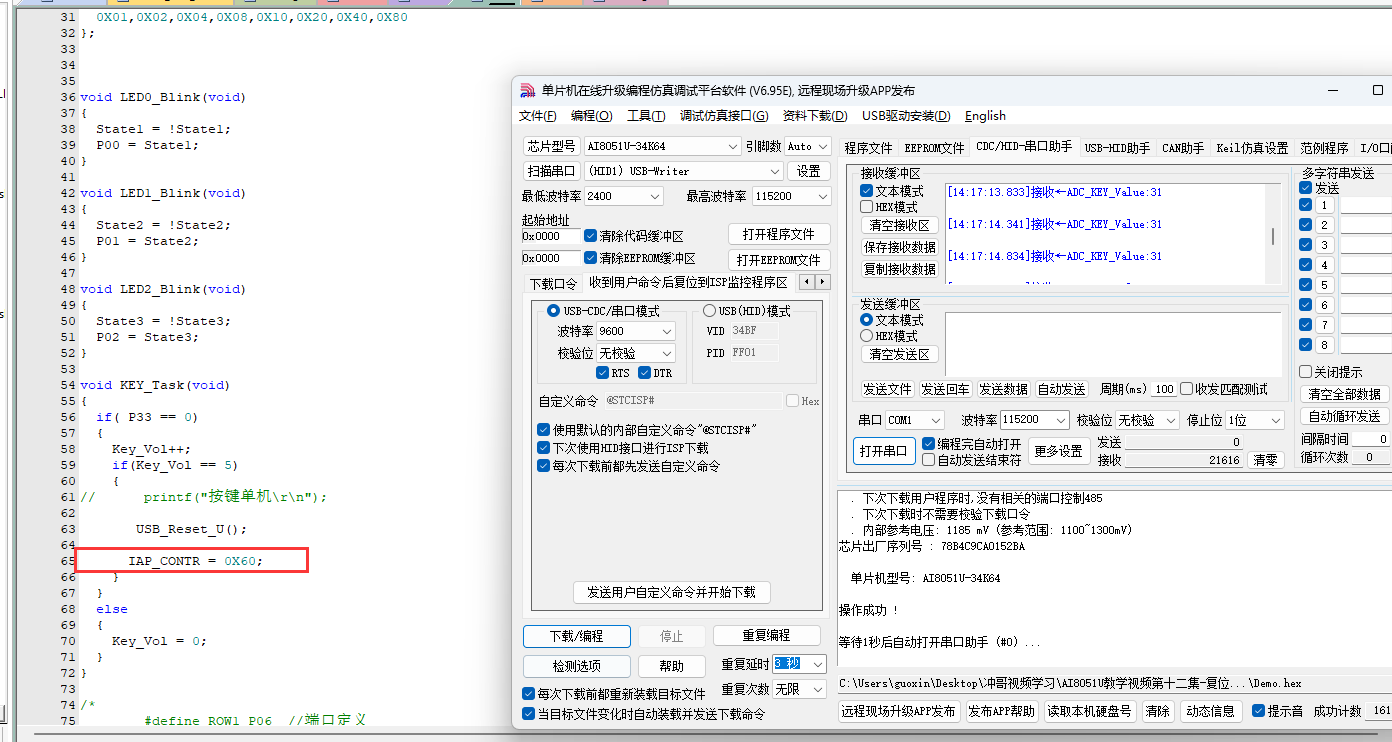Toggle the 提示音 checkbox
The height and width of the screenshot is (742, 1392).
point(1259,711)
